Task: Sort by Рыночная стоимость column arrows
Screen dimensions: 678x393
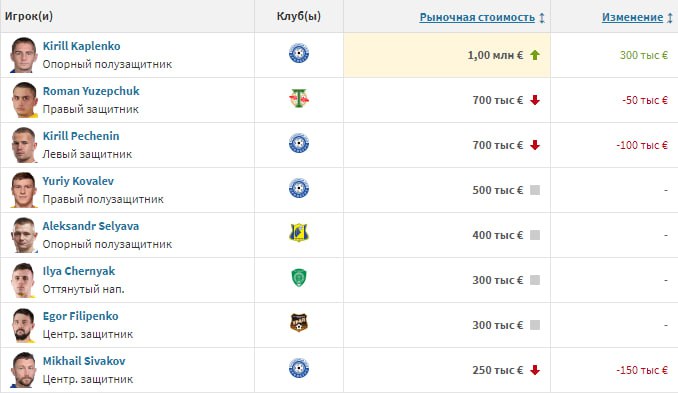Action: point(542,18)
